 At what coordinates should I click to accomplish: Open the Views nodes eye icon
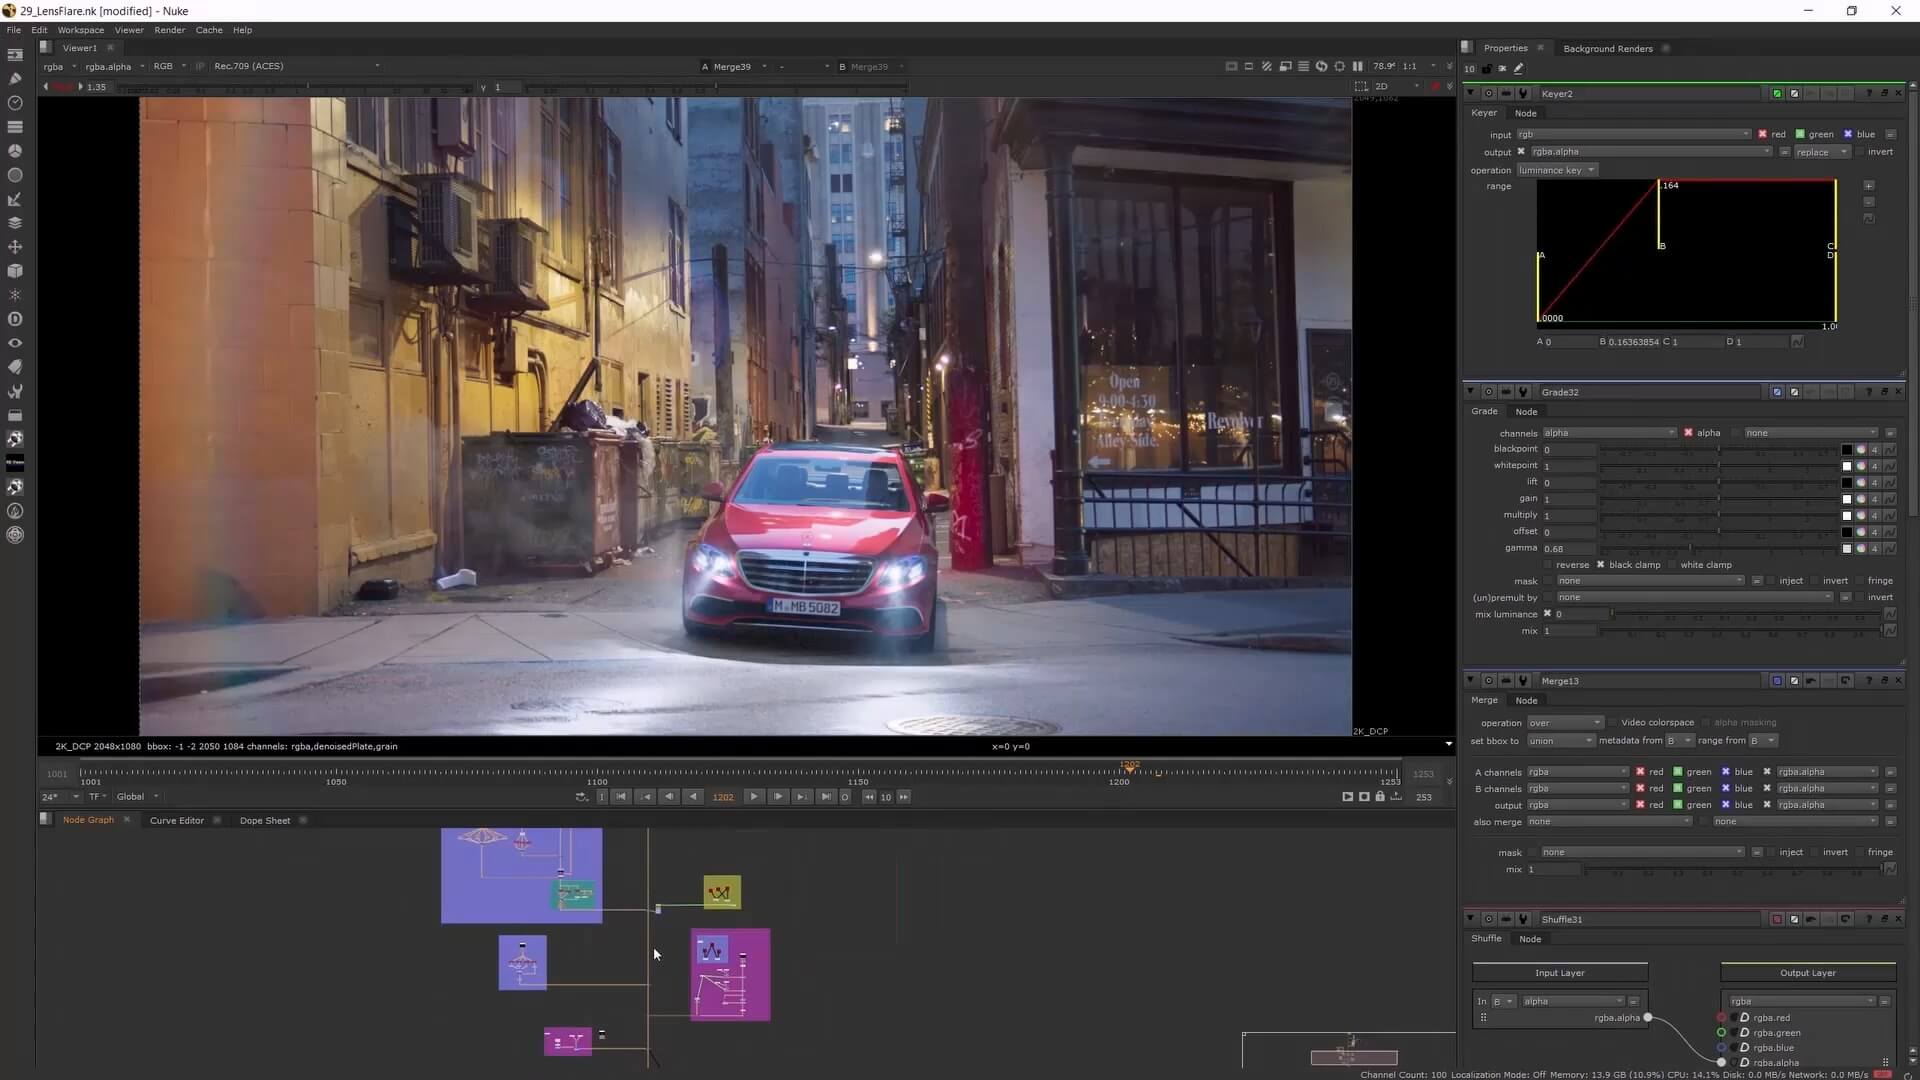[x=15, y=343]
